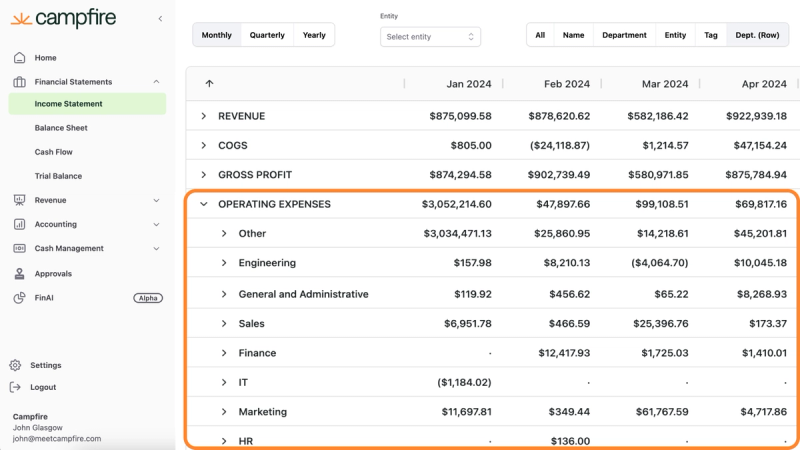The width and height of the screenshot is (800, 450).
Task: Open the Balance Sheet page
Action: point(61,128)
